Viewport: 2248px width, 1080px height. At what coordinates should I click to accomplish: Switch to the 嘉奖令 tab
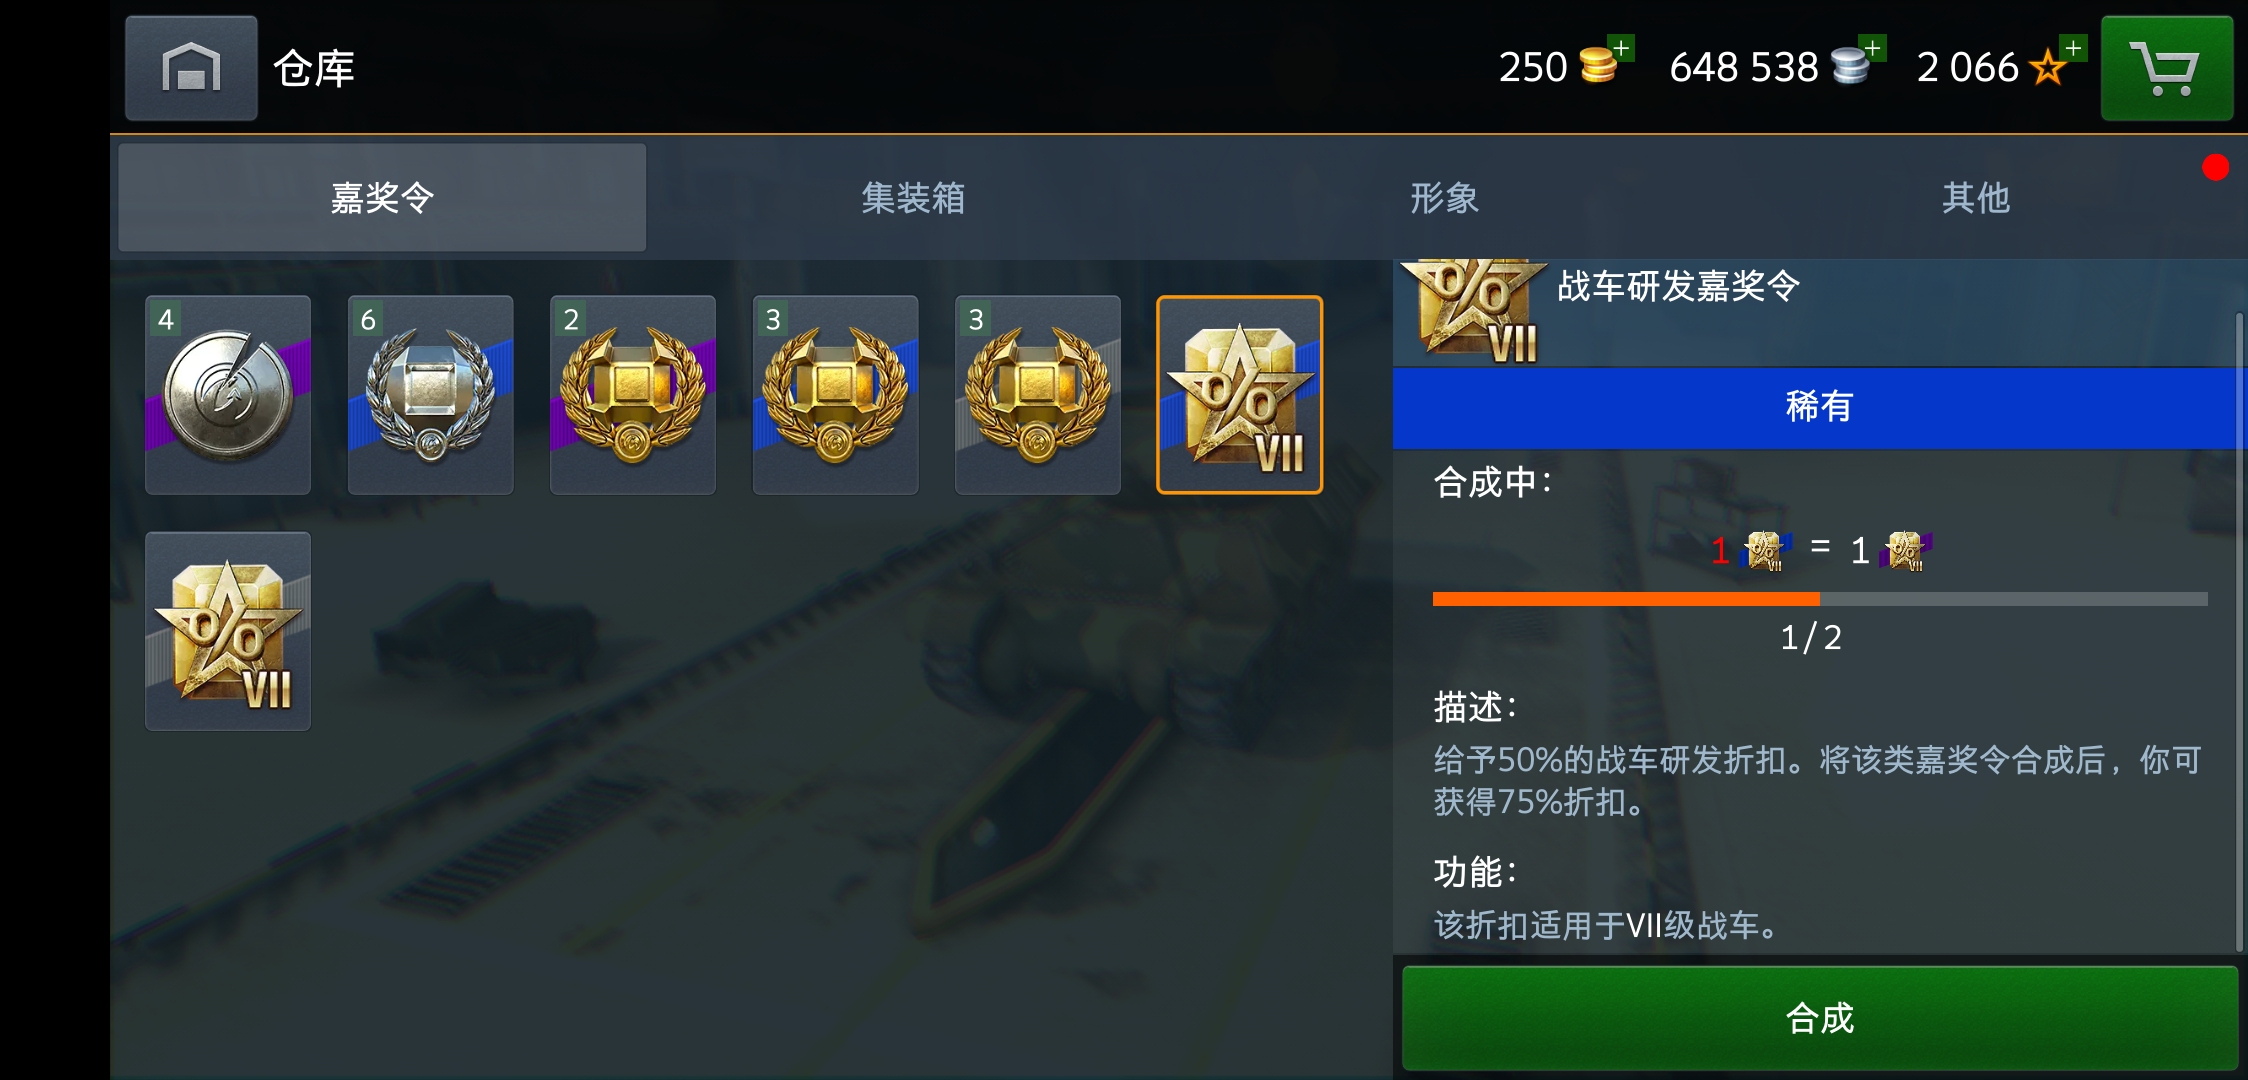pyautogui.click(x=382, y=197)
